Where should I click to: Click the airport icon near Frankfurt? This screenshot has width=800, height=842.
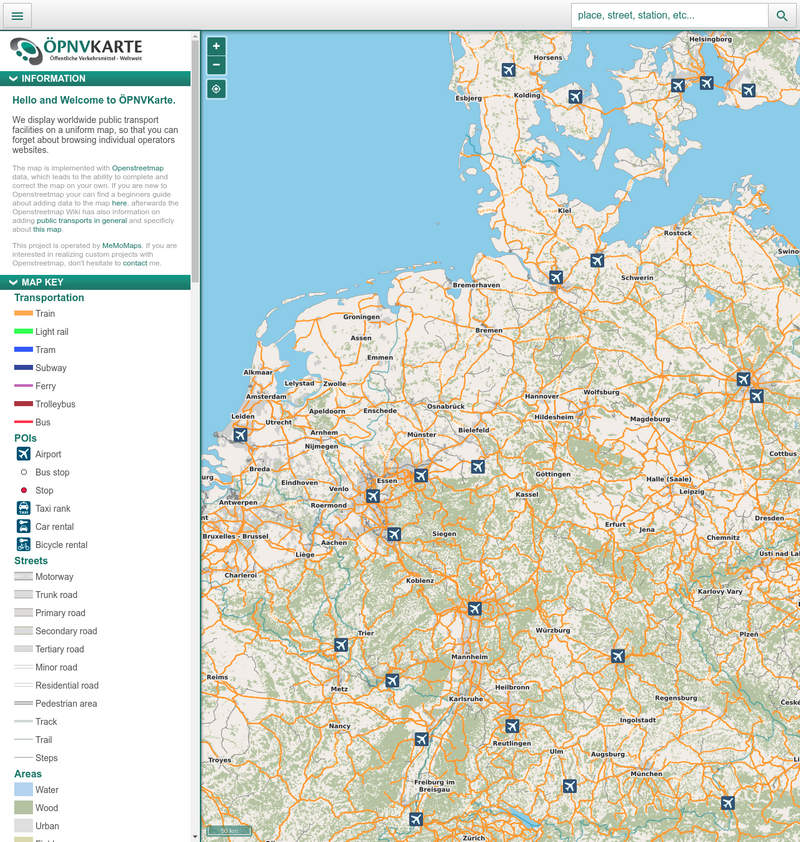pos(475,608)
